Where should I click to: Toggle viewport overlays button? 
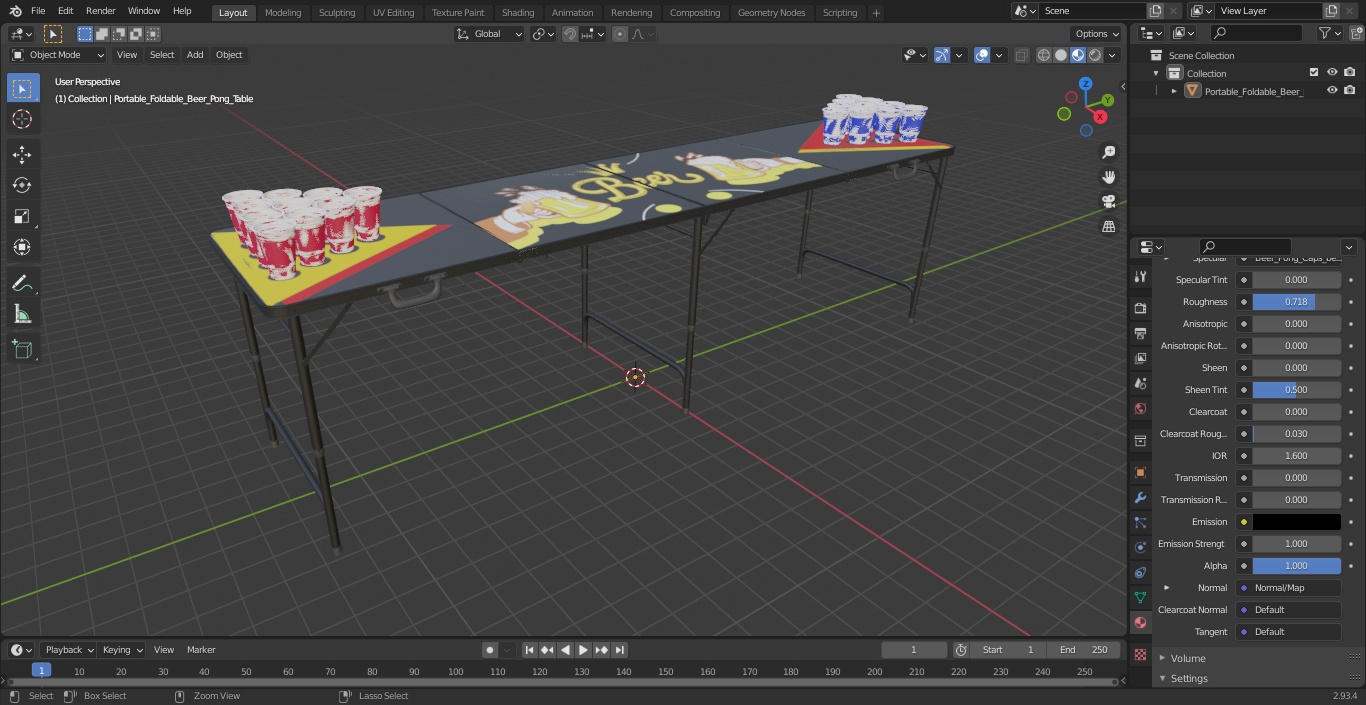tap(982, 55)
